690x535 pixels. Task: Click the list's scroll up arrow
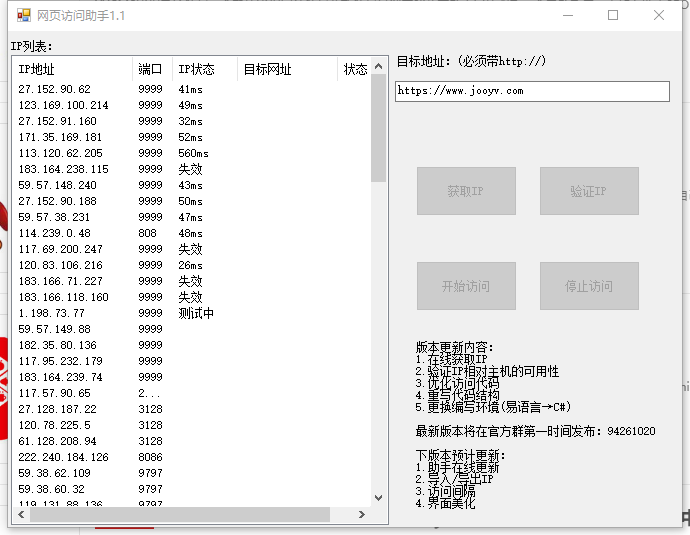[x=378, y=66]
